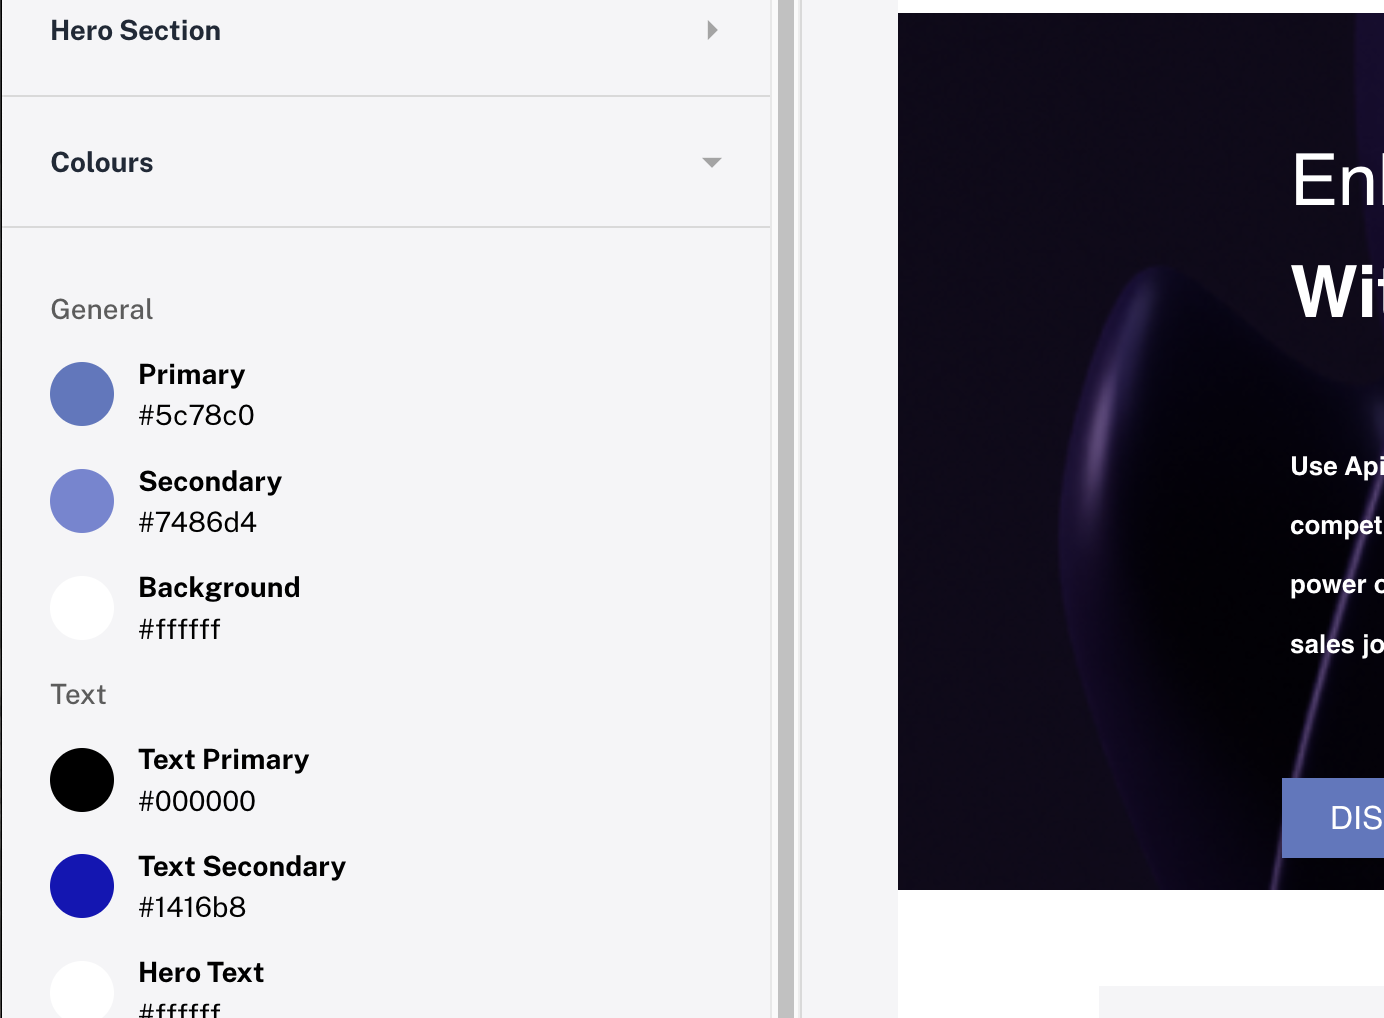Select the General group label
This screenshot has height=1018, width=1384.
(x=101, y=309)
